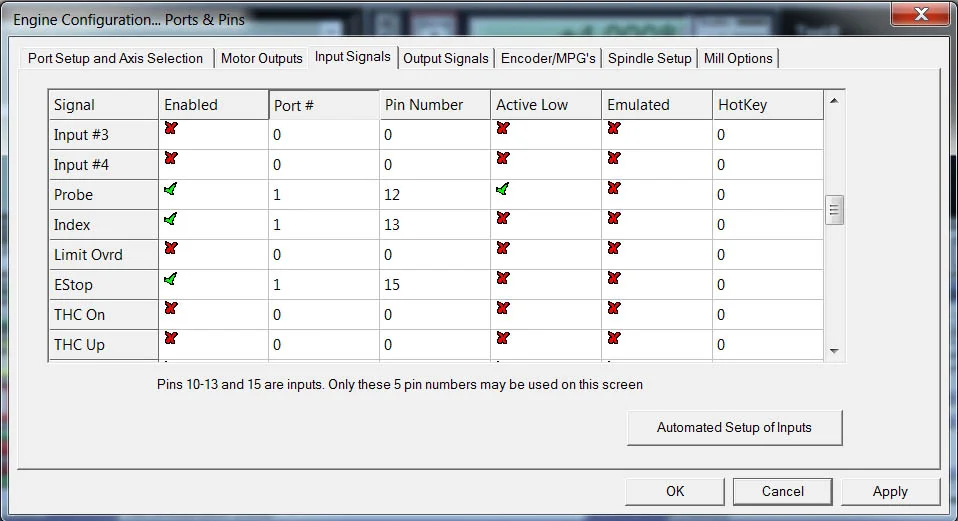958x521 pixels.
Task: Toggle Emulated for Input #3
Action: click(614, 128)
